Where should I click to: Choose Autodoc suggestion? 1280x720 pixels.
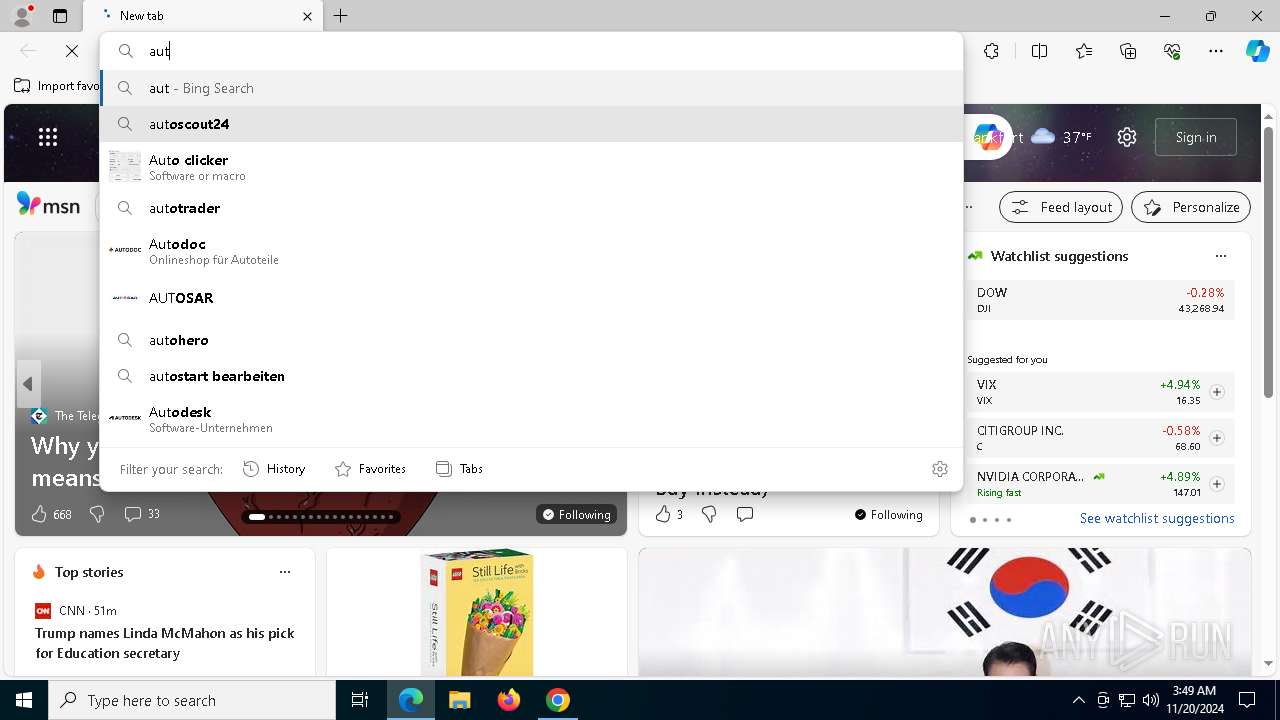coord(532,251)
